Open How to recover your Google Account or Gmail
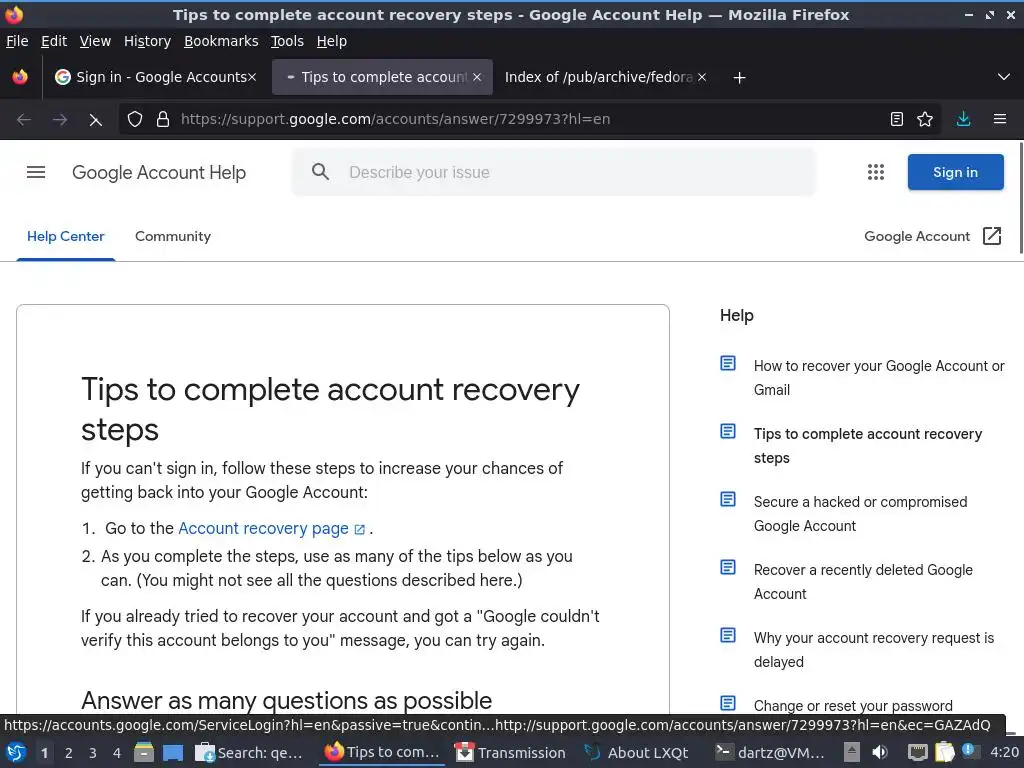Viewport: 1024px width, 768px height. click(x=878, y=377)
